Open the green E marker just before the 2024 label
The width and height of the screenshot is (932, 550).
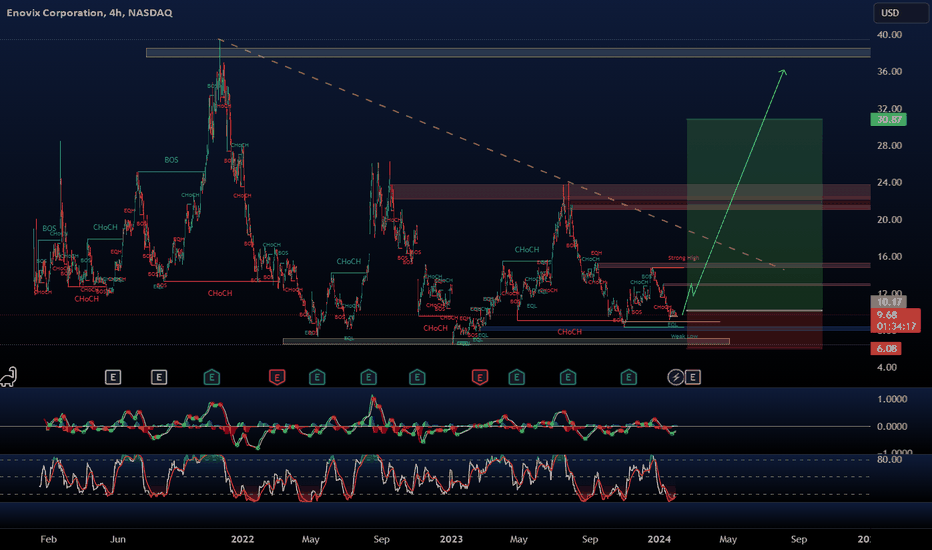click(628, 377)
